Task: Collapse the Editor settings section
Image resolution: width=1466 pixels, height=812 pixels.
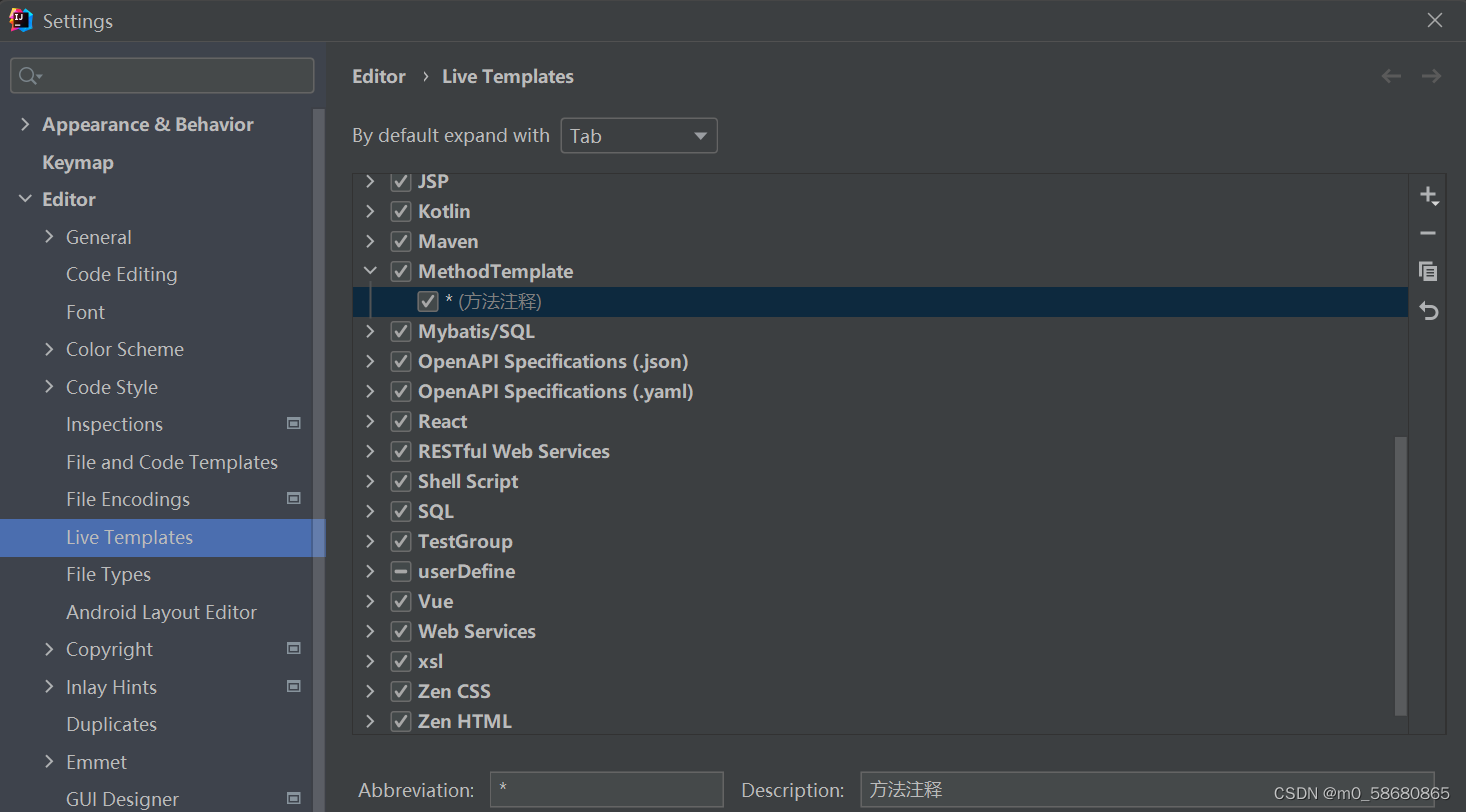Action: 25,199
